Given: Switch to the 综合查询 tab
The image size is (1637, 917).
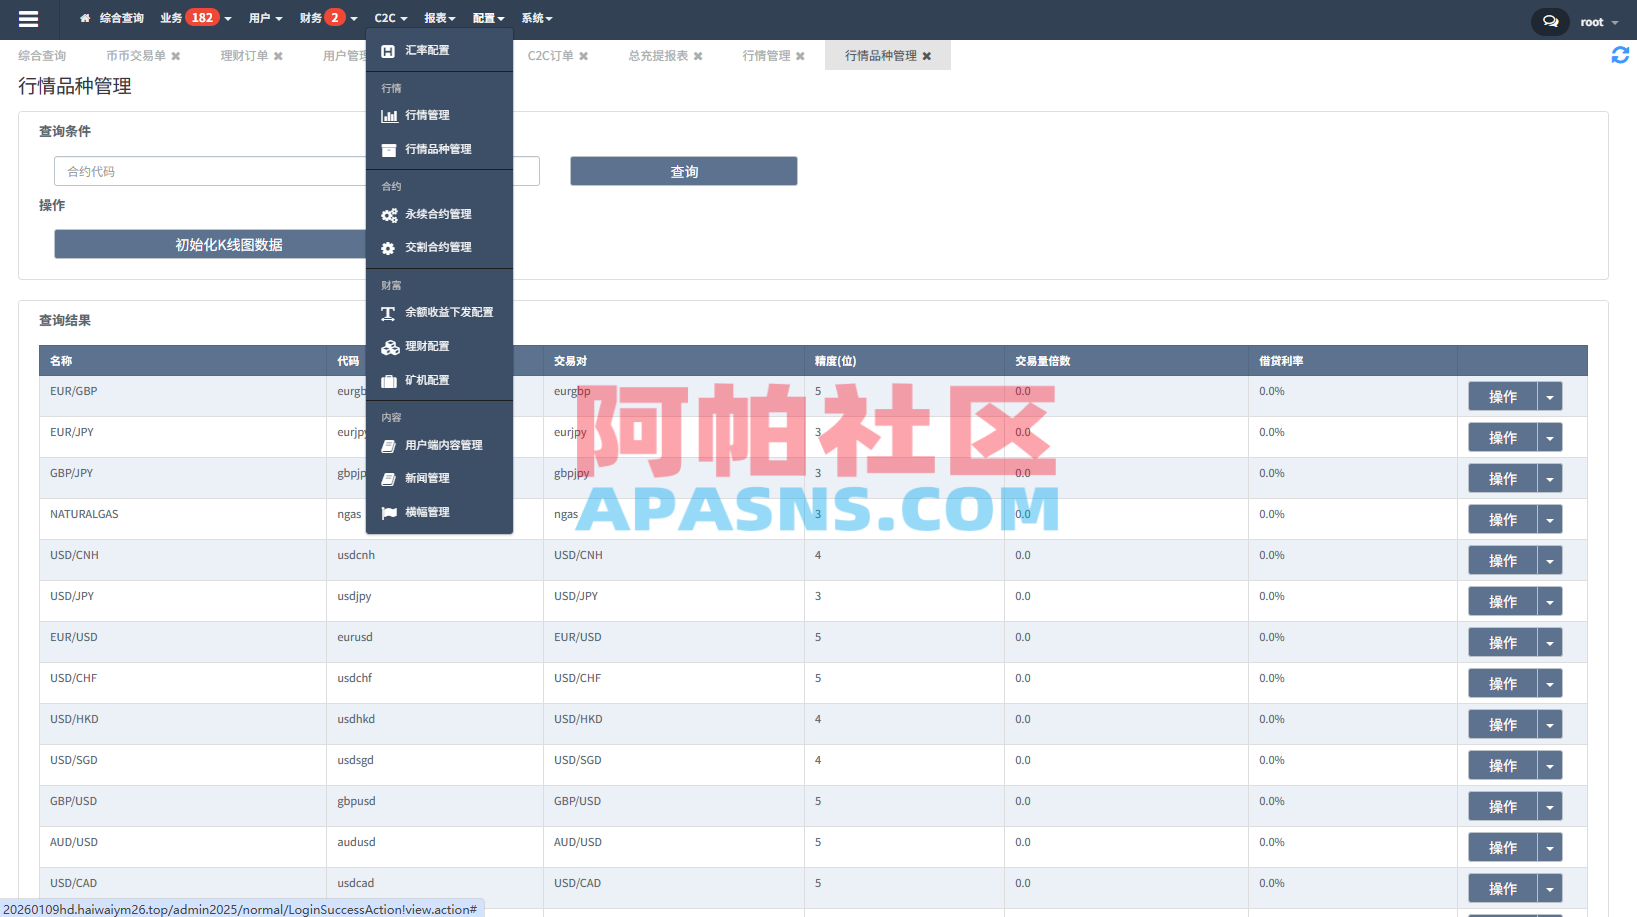Looking at the screenshot, I should point(42,56).
